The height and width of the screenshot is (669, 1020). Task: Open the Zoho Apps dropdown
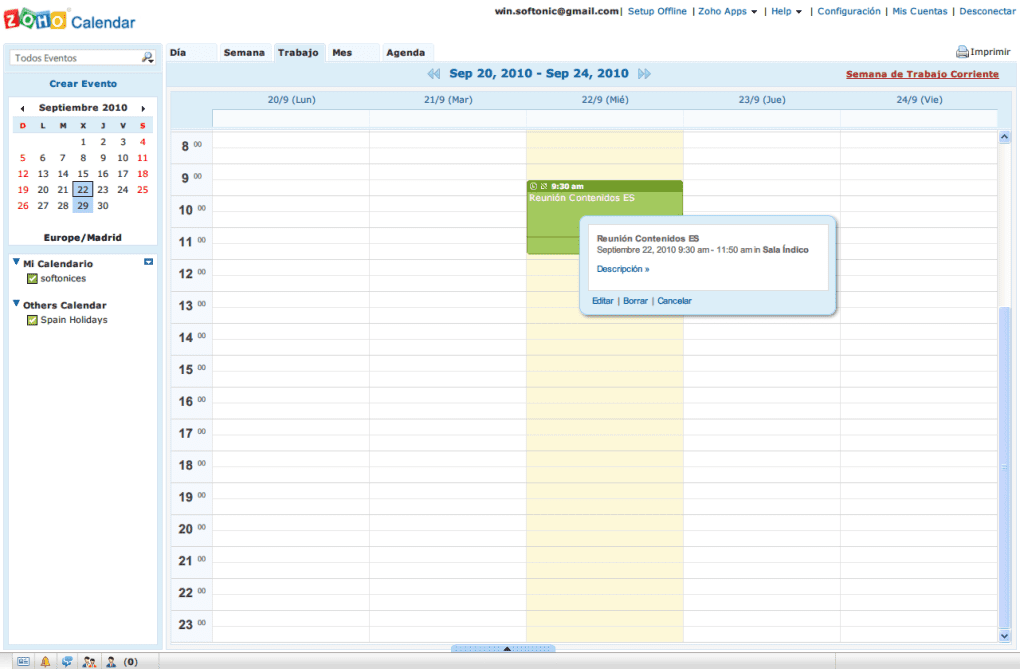(727, 11)
